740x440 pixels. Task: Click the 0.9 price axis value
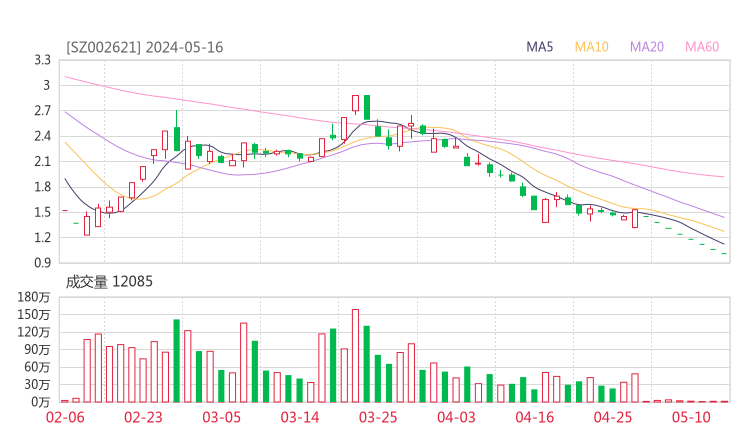[x=42, y=262]
